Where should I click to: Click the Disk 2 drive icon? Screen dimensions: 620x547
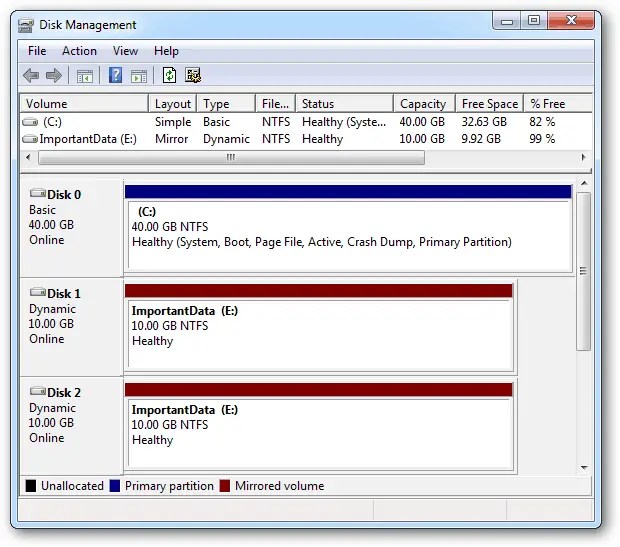pyautogui.click(x=38, y=391)
